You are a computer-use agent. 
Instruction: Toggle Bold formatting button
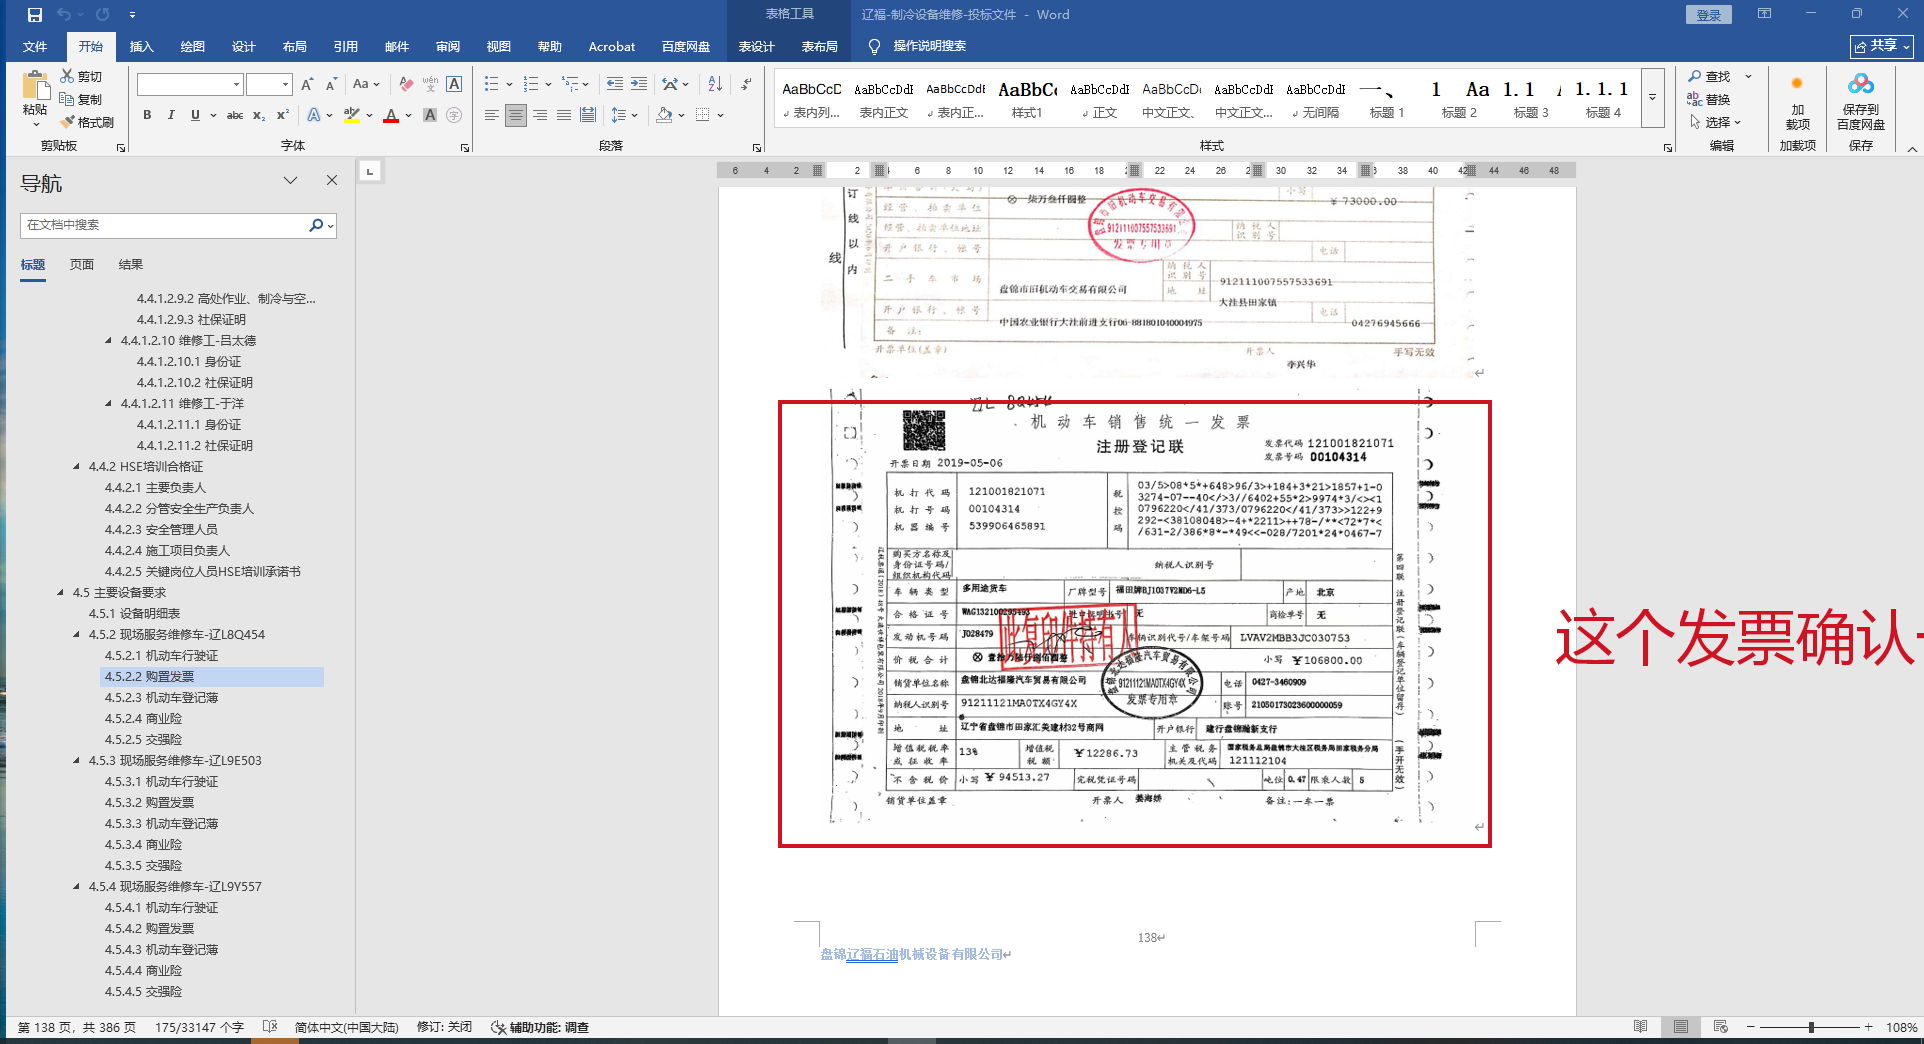pos(147,115)
